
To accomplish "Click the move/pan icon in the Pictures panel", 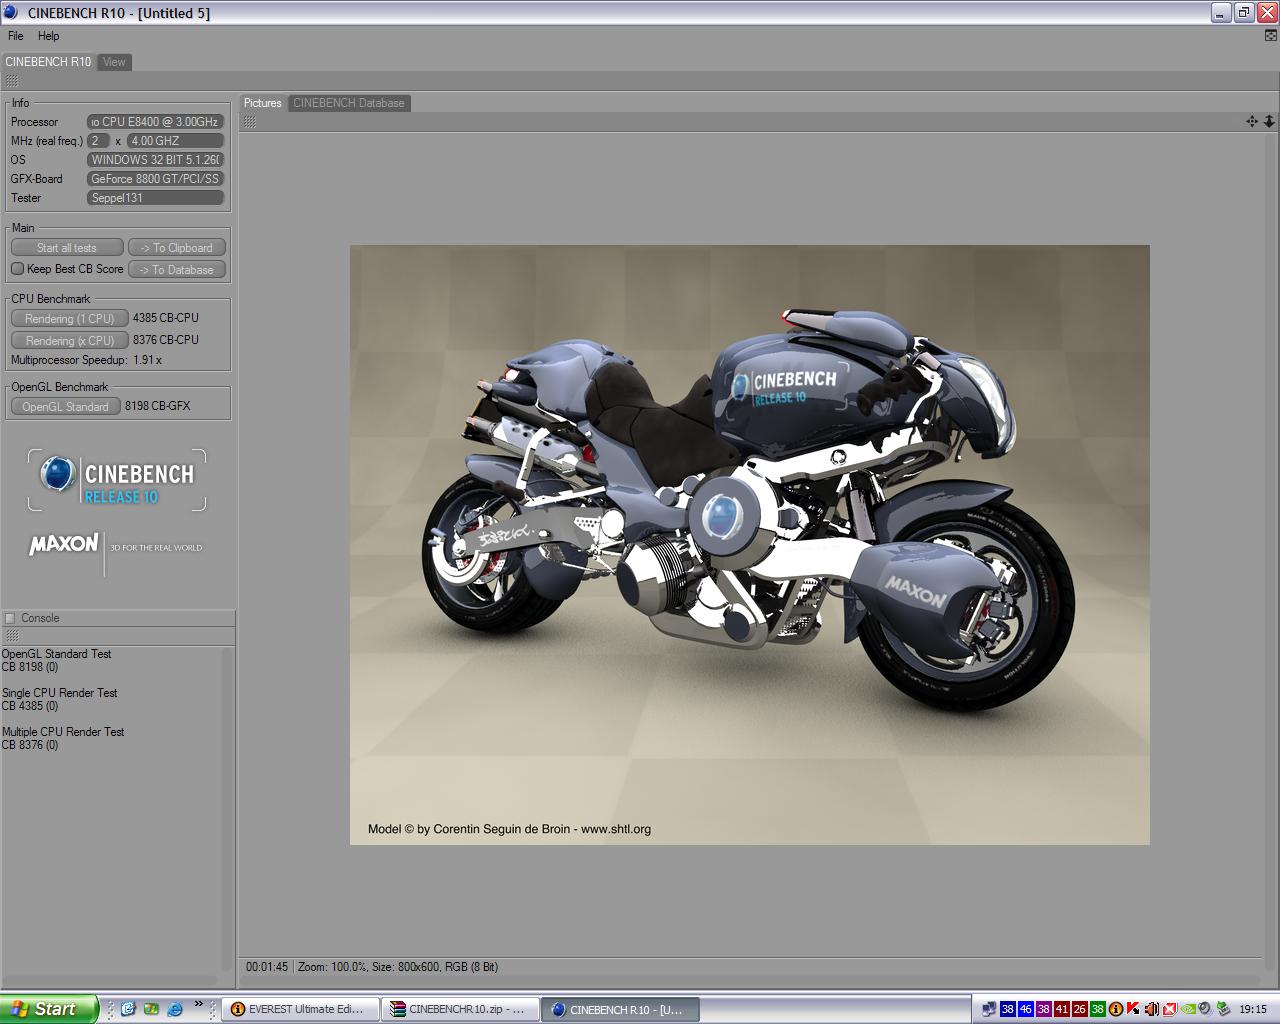I will click(1251, 121).
